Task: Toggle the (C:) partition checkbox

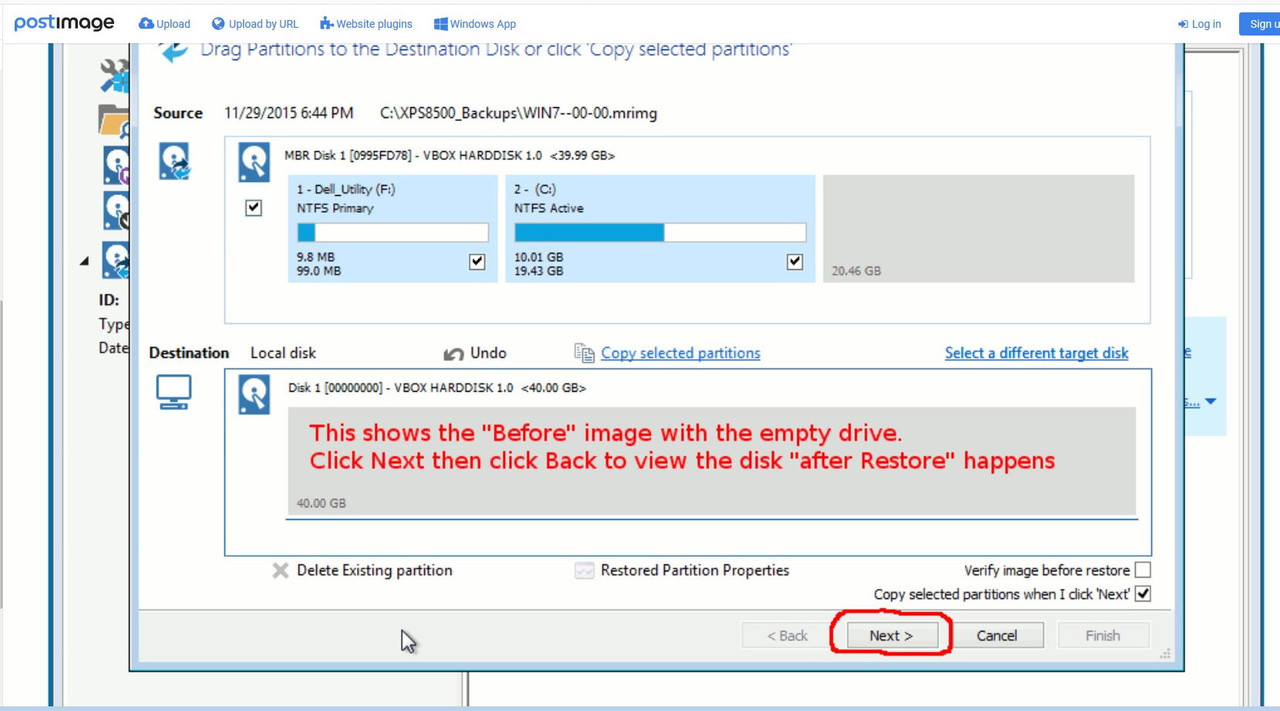Action: pyautogui.click(x=795, y=261)
